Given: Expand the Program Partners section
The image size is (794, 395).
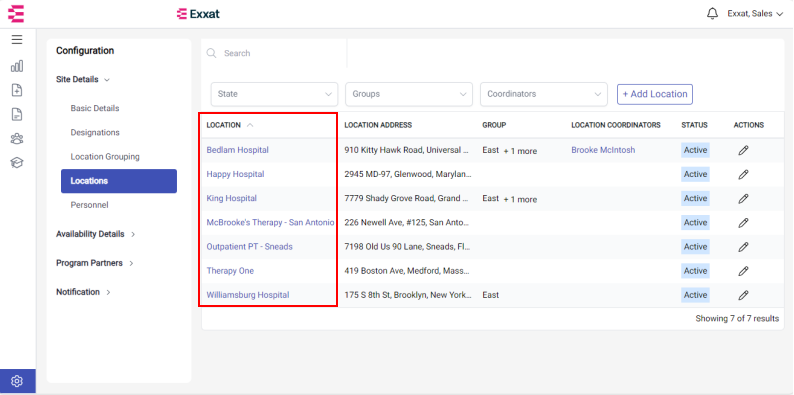Looking at the screenshot, I should click(95, 263).
